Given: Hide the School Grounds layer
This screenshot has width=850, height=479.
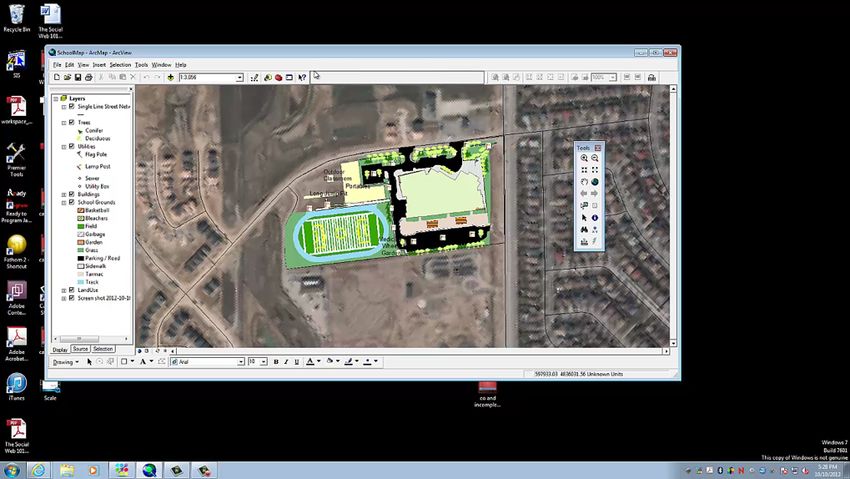Looking at the screenshot, I should pyautogui.click(x=72, y=202).
